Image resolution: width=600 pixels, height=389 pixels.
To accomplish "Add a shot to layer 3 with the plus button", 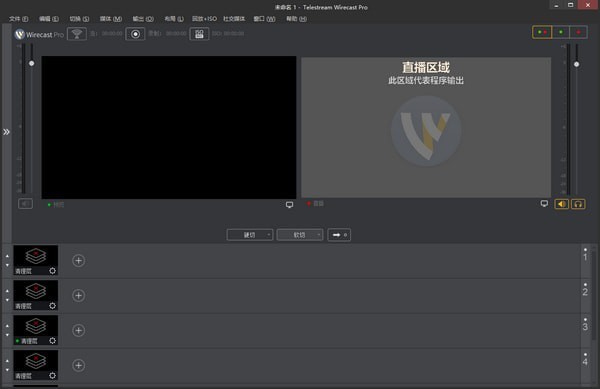I will click(x=78, y=330).
